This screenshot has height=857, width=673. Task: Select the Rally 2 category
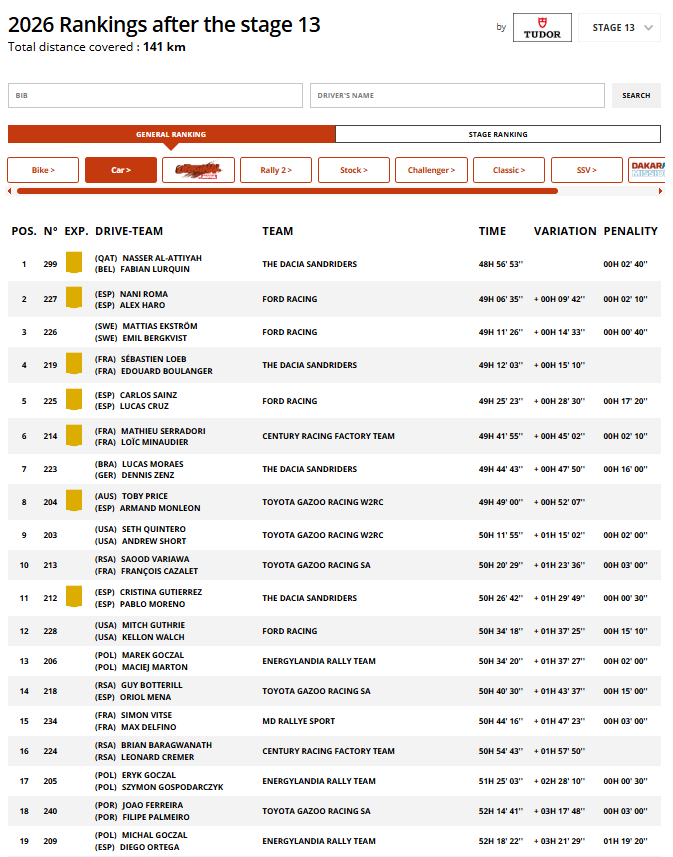tap(276, 170)
